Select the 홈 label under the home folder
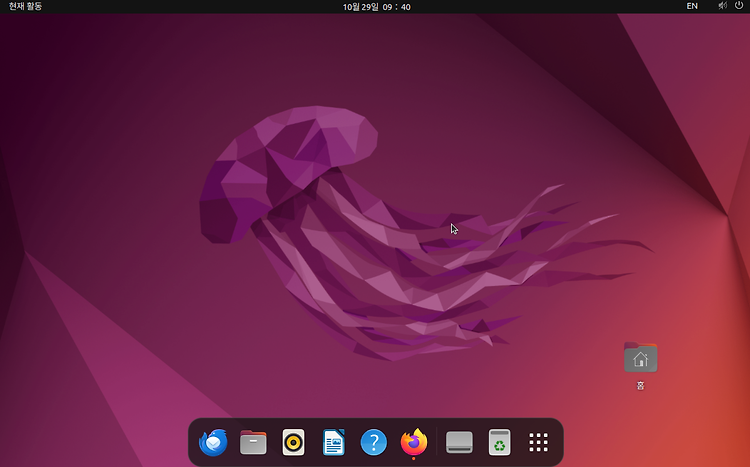 coord(640,385)
